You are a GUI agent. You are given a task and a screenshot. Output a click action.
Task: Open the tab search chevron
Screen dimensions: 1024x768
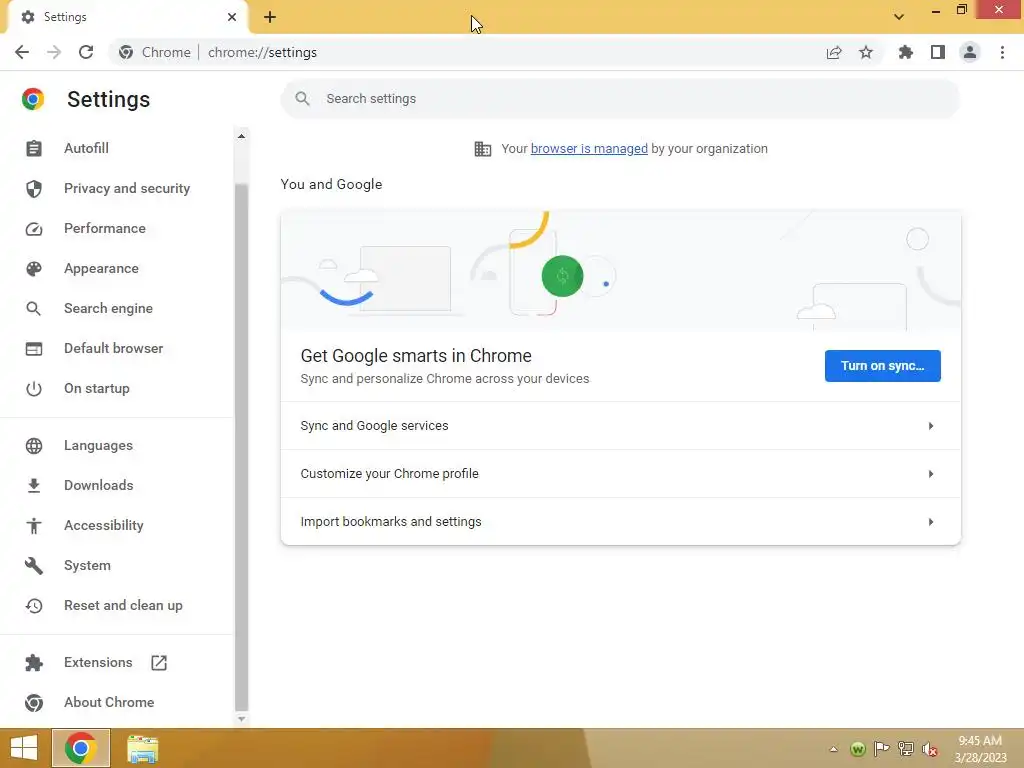click(x=899, y=17)
